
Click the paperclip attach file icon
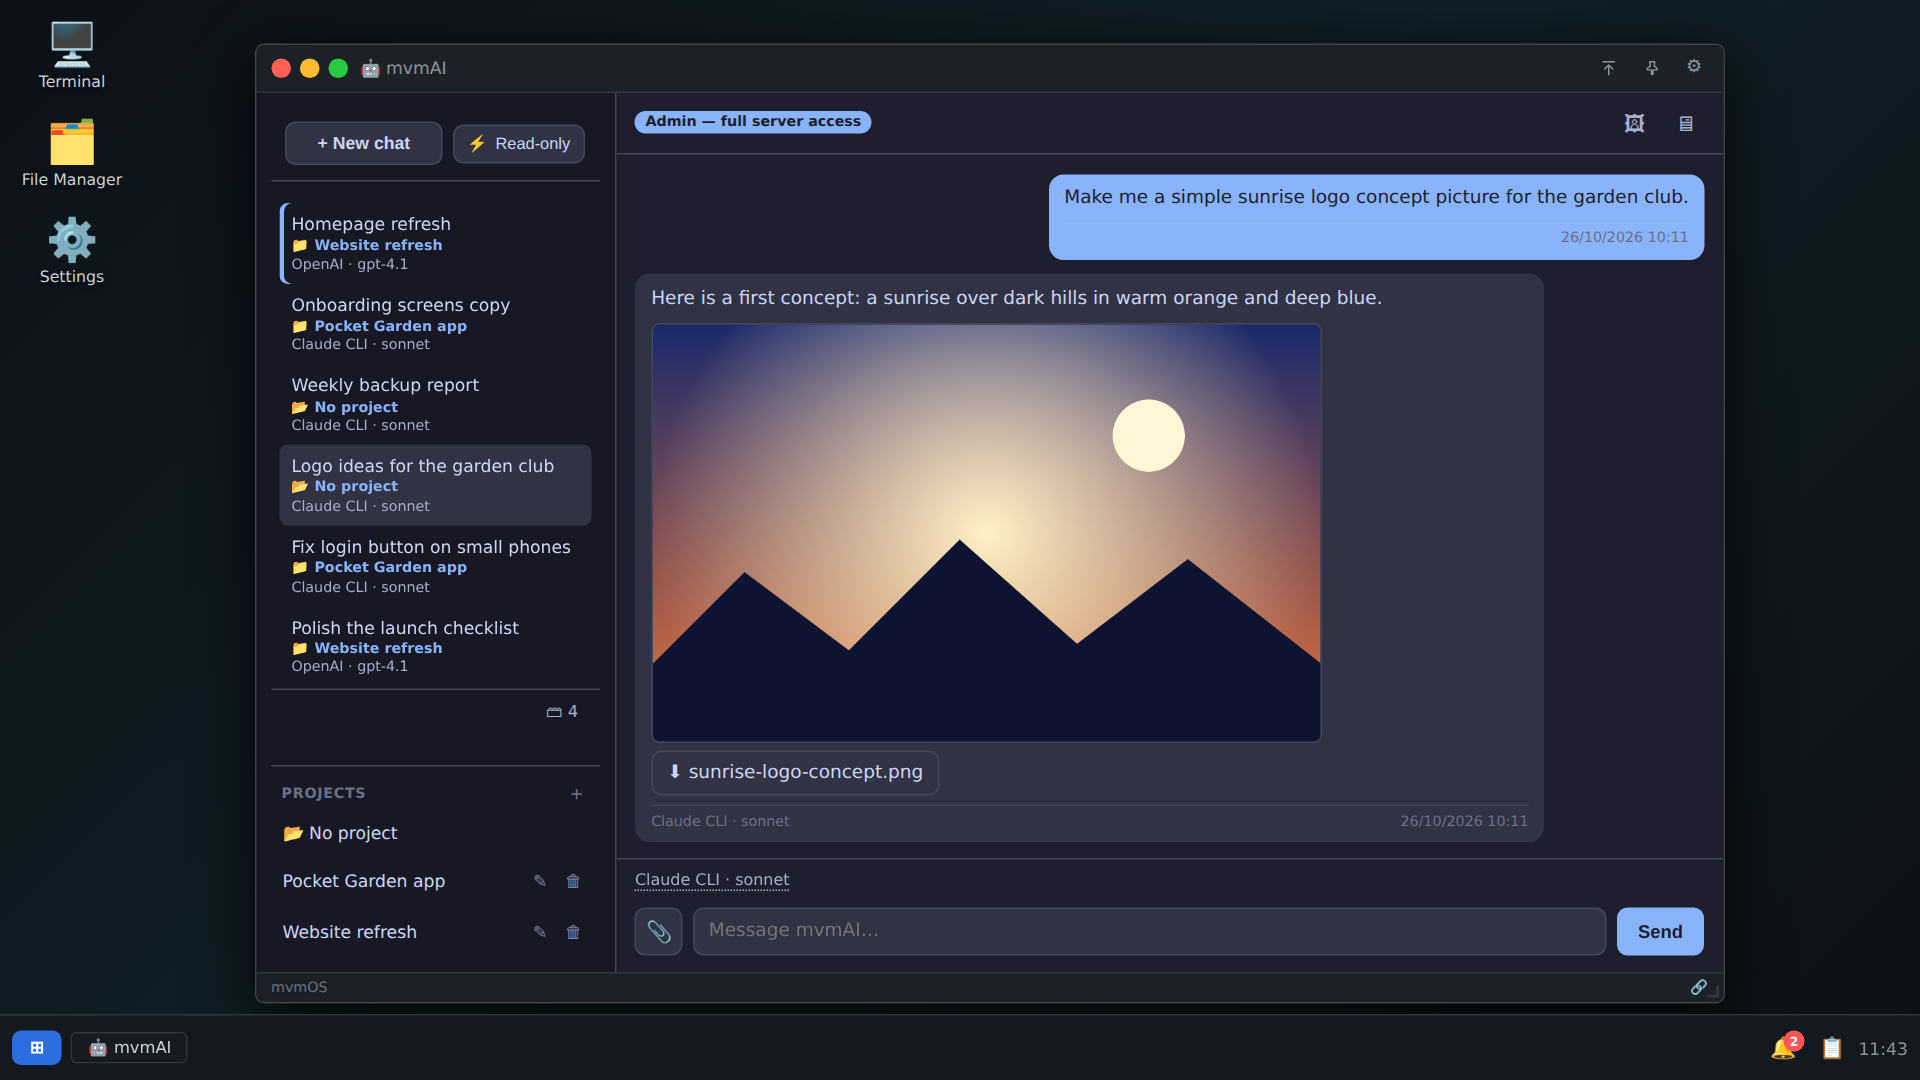click(658, 931)
